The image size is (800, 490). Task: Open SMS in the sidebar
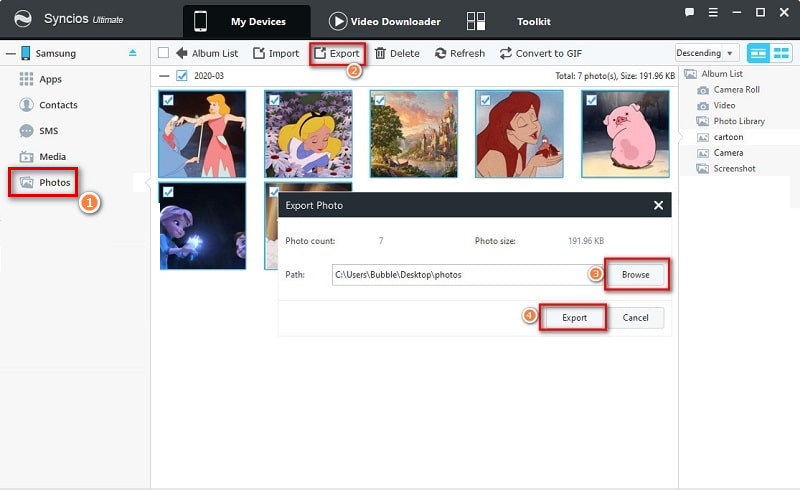click(x=39, y=131)
